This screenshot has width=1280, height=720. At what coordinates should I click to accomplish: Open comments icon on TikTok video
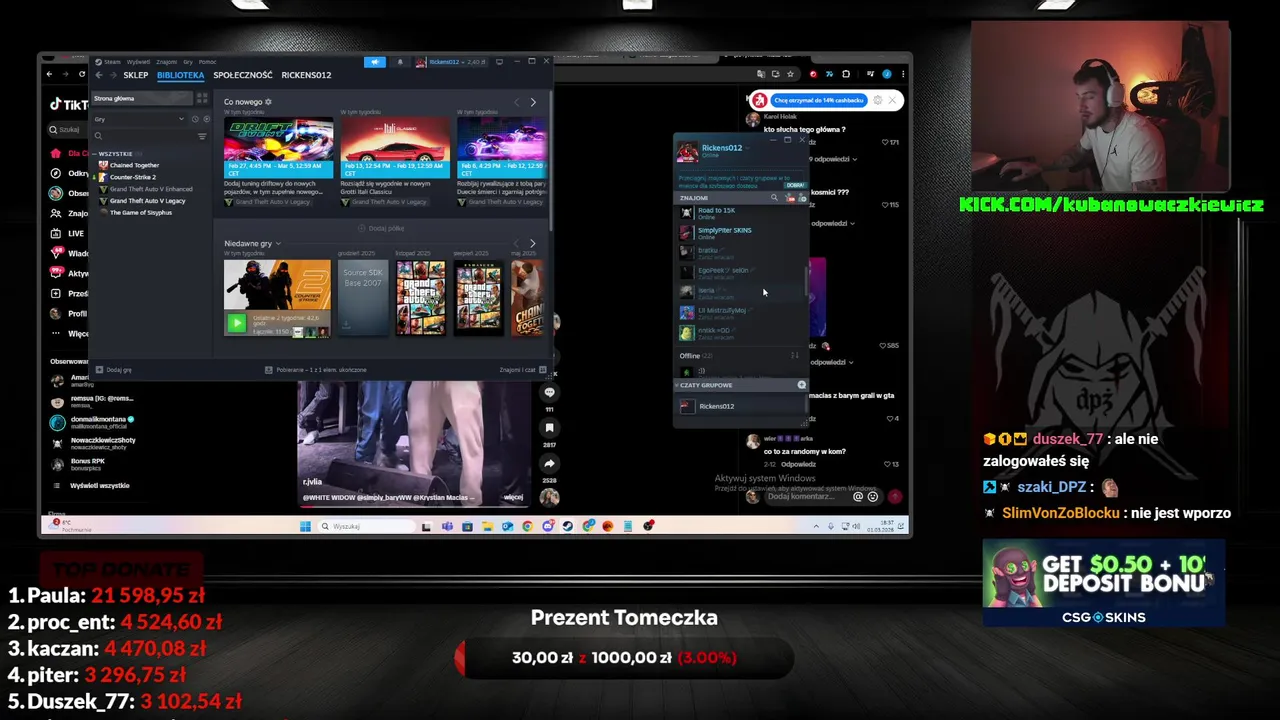click(549, 393)
